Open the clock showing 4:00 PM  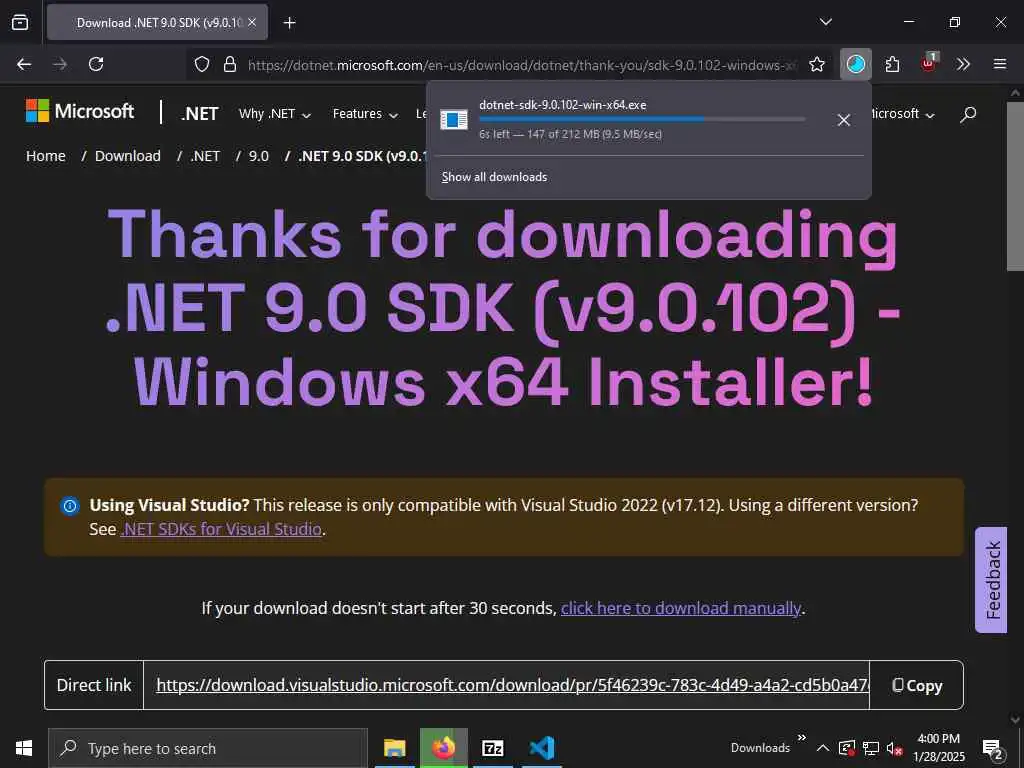click(x=938, y=748)
